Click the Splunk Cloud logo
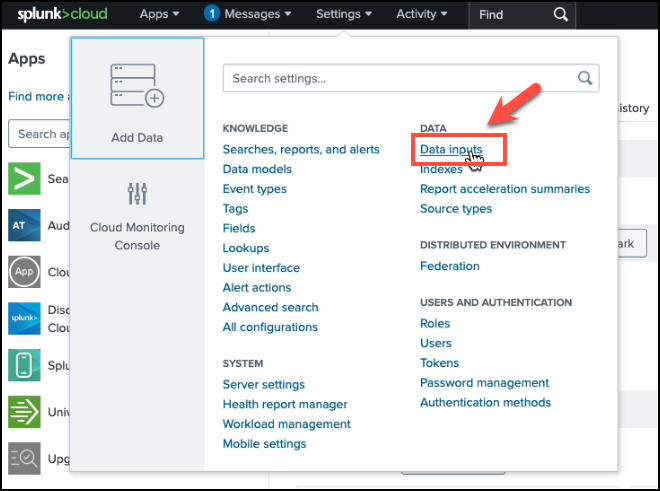 [61, 14]
